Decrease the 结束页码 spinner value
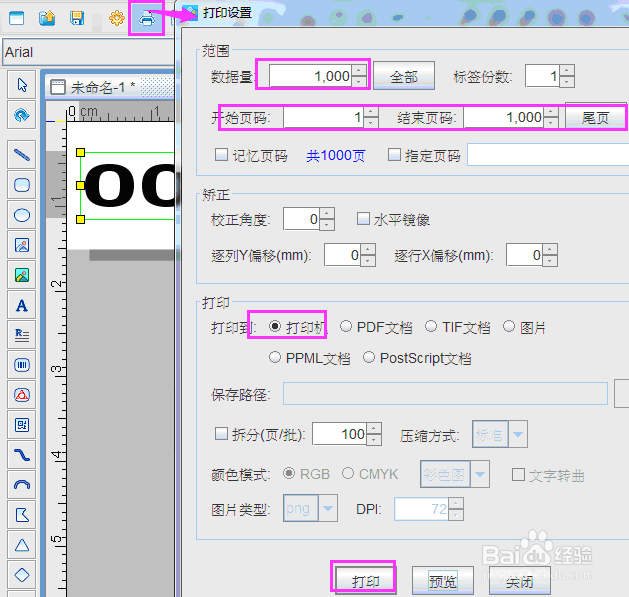Viewport: 629px width, 597px height. click(551, 123)
